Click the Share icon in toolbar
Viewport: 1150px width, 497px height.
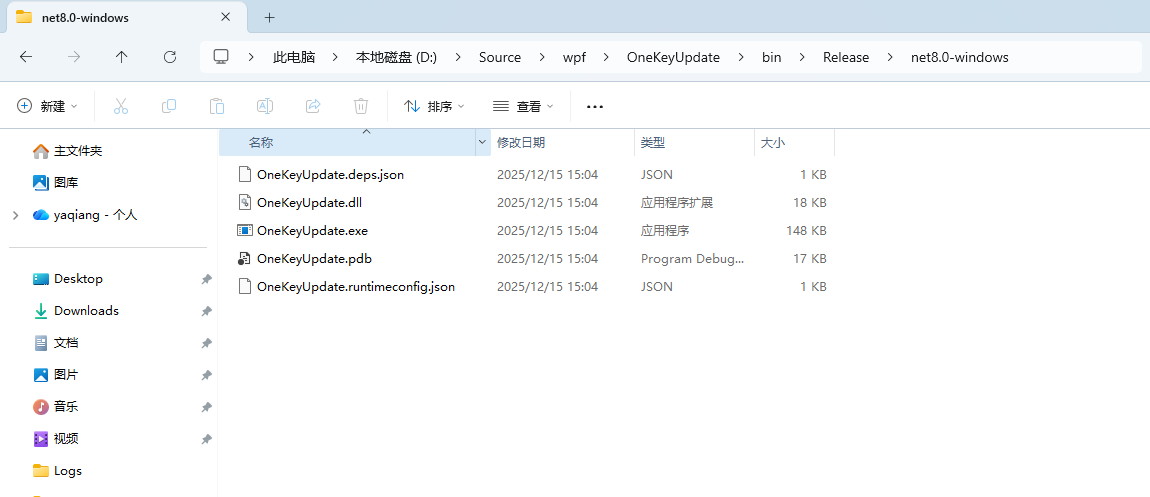[313, 106]
